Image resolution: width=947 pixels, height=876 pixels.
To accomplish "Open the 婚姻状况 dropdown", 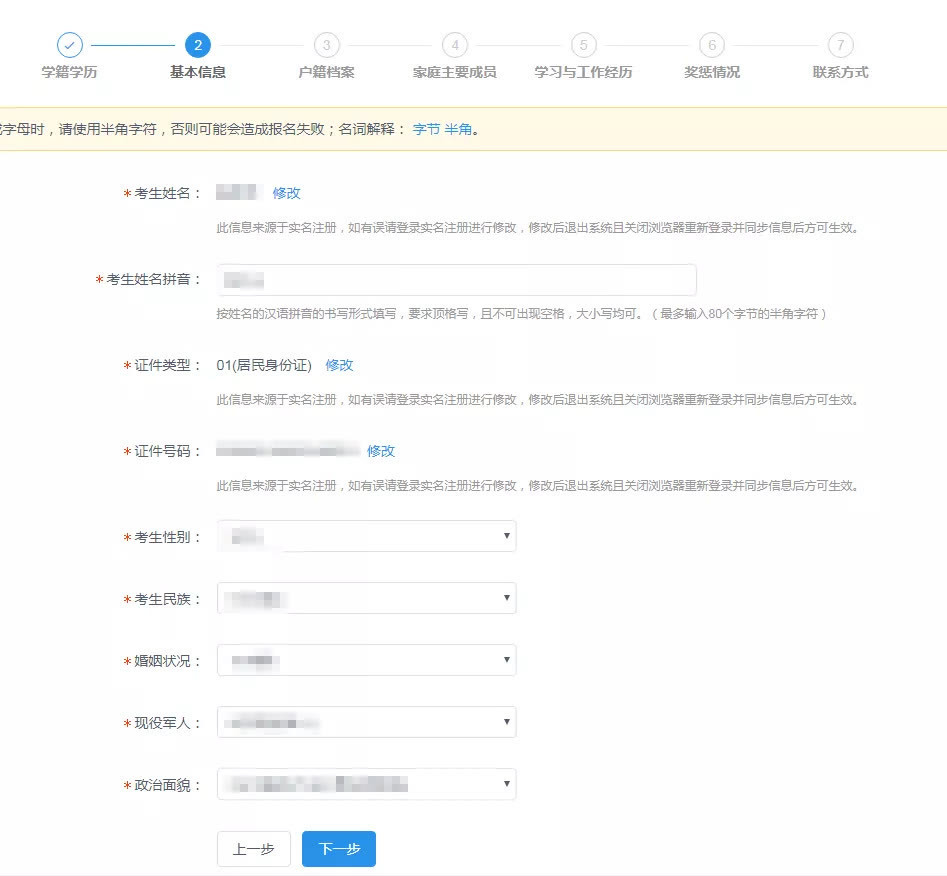I will coord(366,661).
